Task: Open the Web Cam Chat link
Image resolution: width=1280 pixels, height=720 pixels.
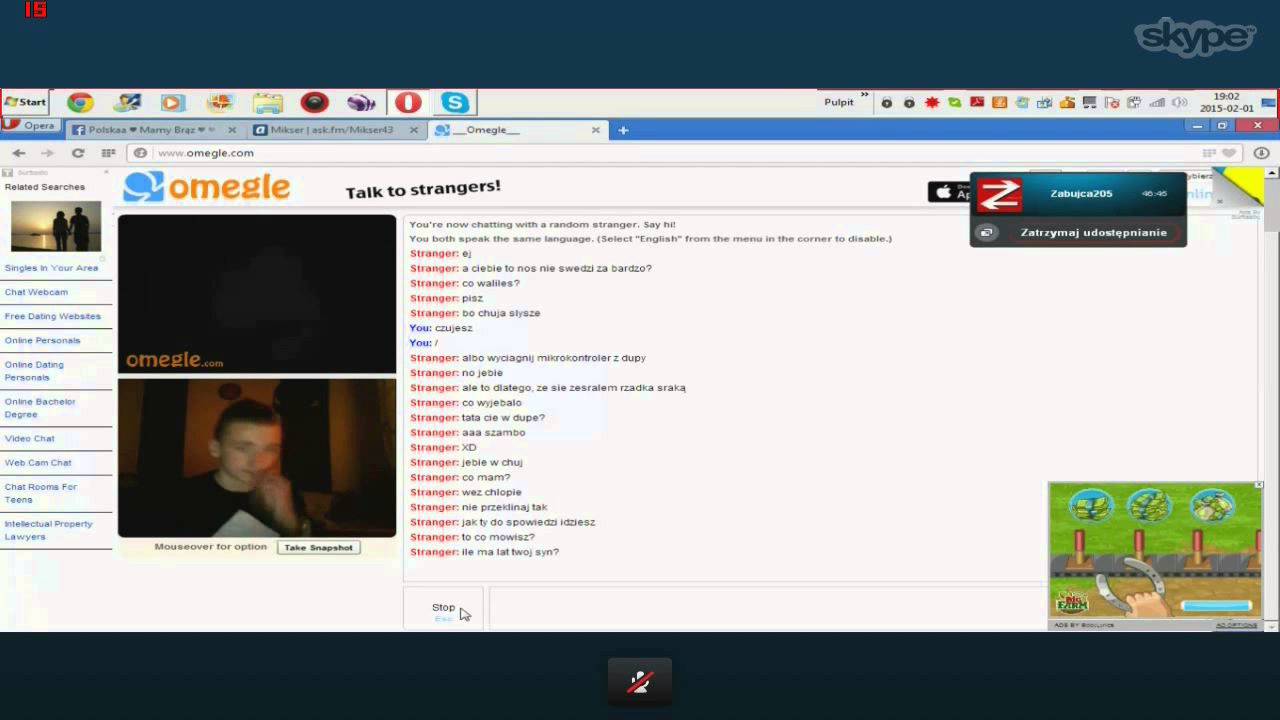Action: click(x=38, y=463)
